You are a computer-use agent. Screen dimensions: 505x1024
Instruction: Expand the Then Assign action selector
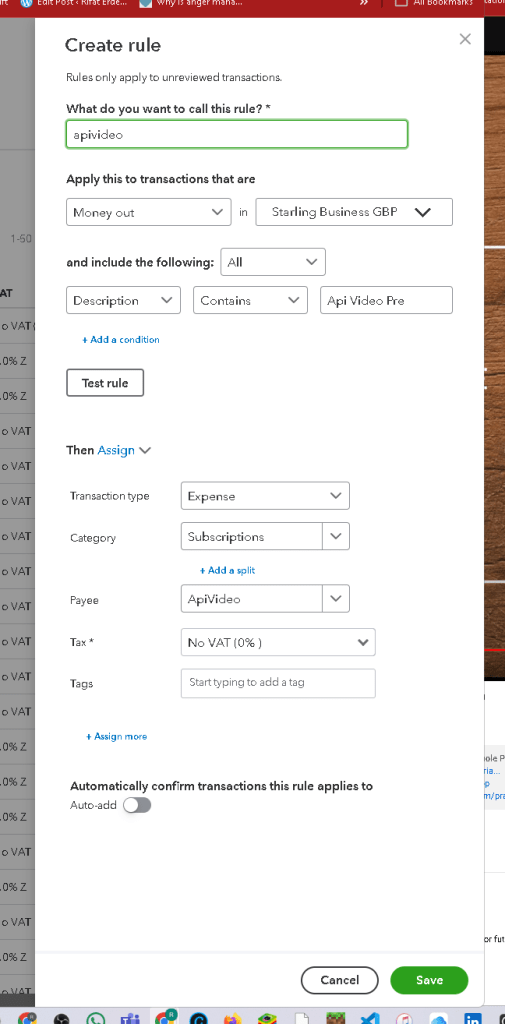coord(124,450)
